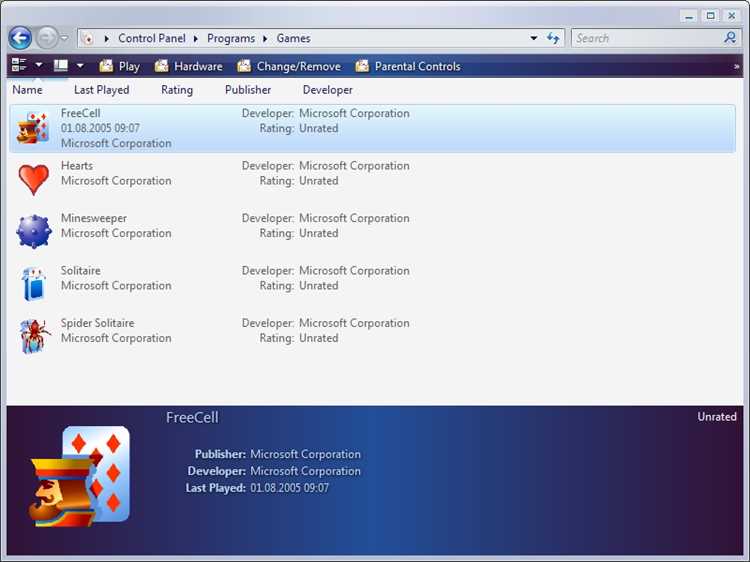The height and width of the screenshot is (562, 750).
Task: Click the Views icon in toolbar
Action: (x=61, y=65)
